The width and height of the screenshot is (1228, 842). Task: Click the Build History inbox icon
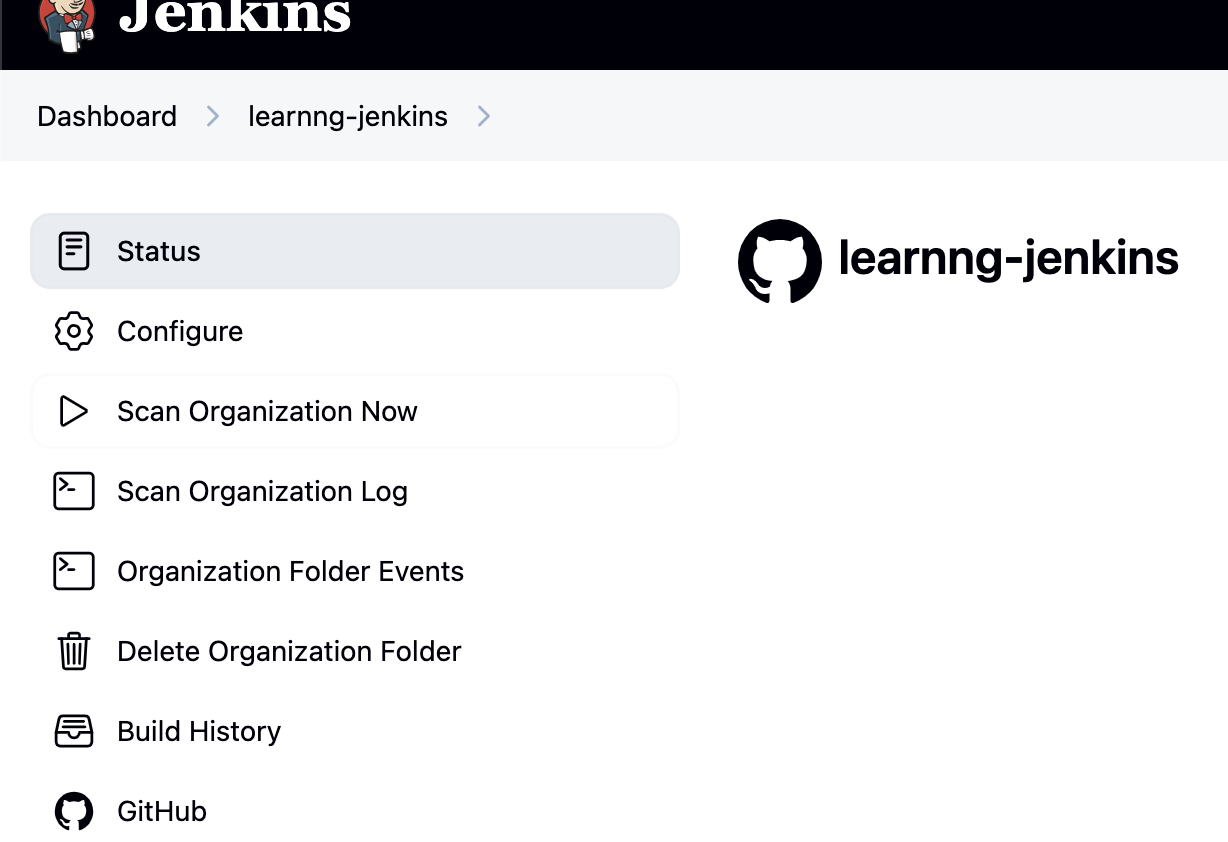74,731
